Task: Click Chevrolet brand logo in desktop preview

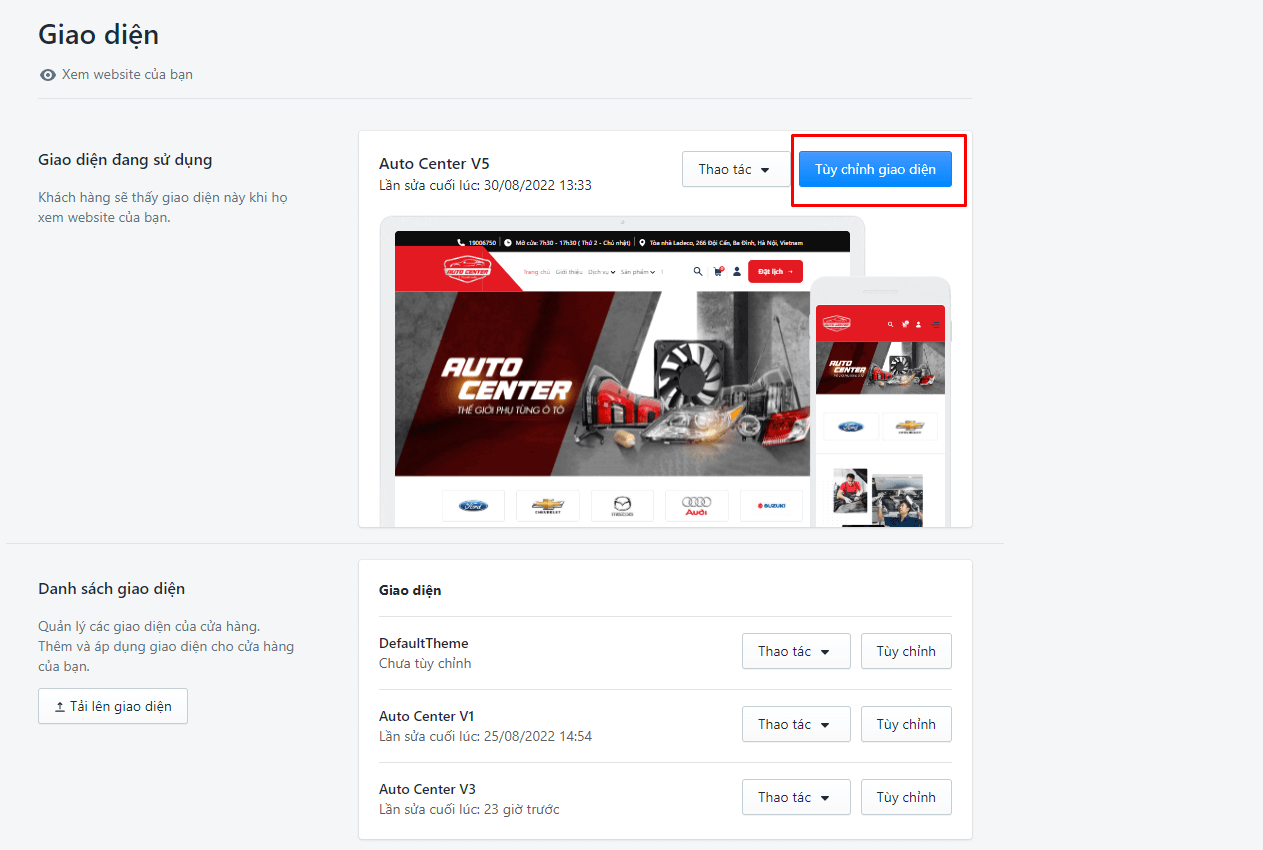Action: point(548,506)
